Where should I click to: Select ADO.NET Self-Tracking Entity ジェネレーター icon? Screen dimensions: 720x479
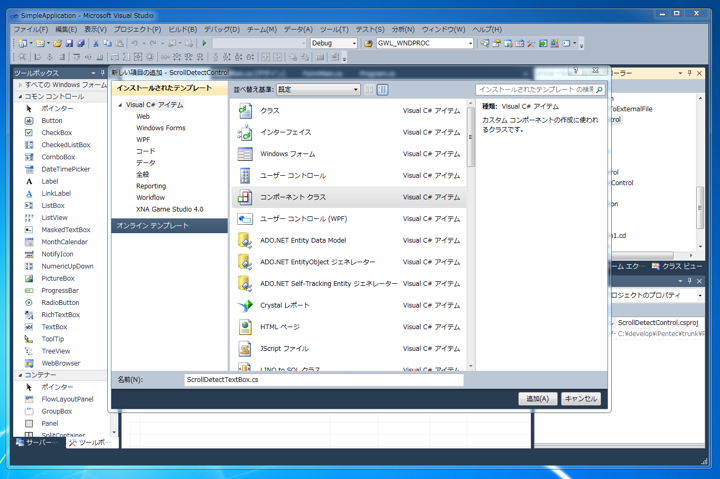pyautogui.click(x=245, y=283)
